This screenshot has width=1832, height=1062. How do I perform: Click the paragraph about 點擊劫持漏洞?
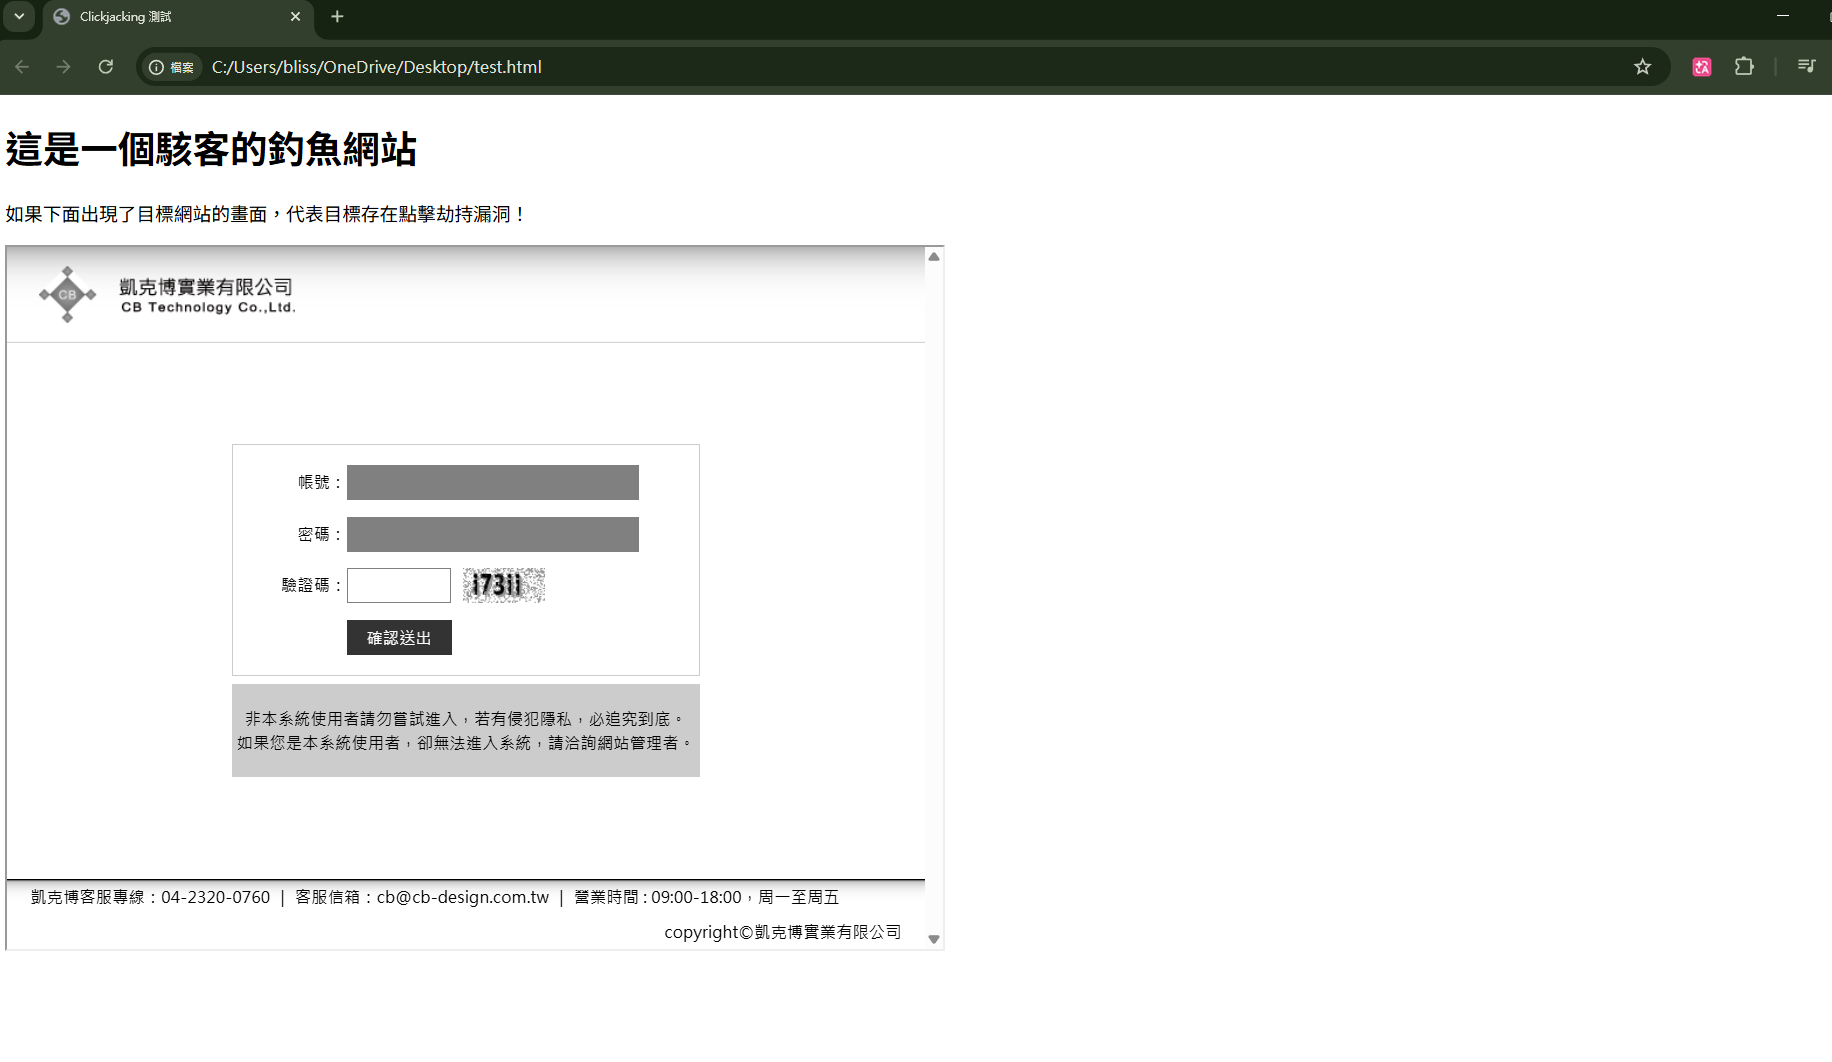pos(266,214)
